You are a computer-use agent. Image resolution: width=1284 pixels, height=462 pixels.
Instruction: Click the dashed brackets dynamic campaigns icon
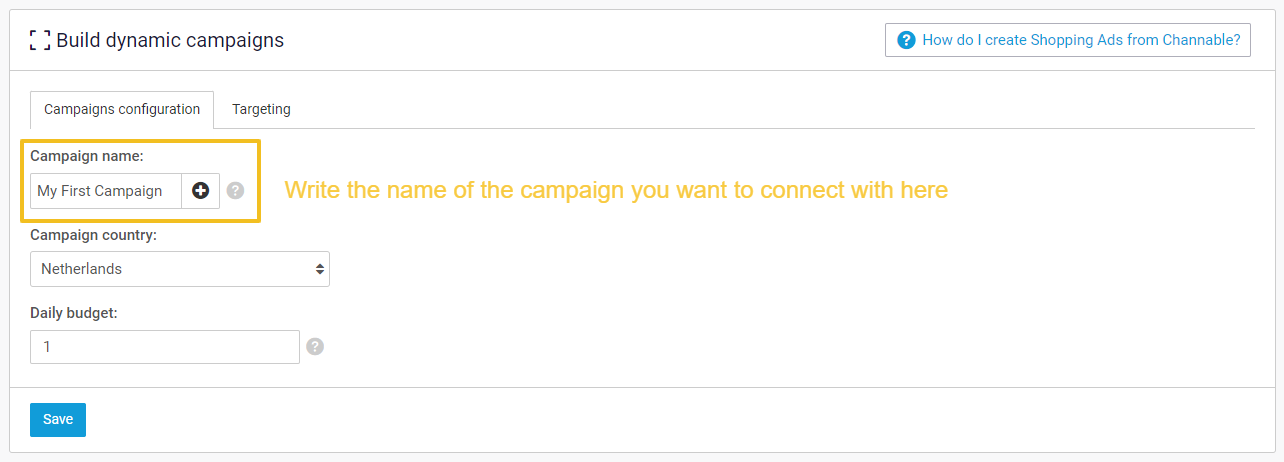coord(40,40)
